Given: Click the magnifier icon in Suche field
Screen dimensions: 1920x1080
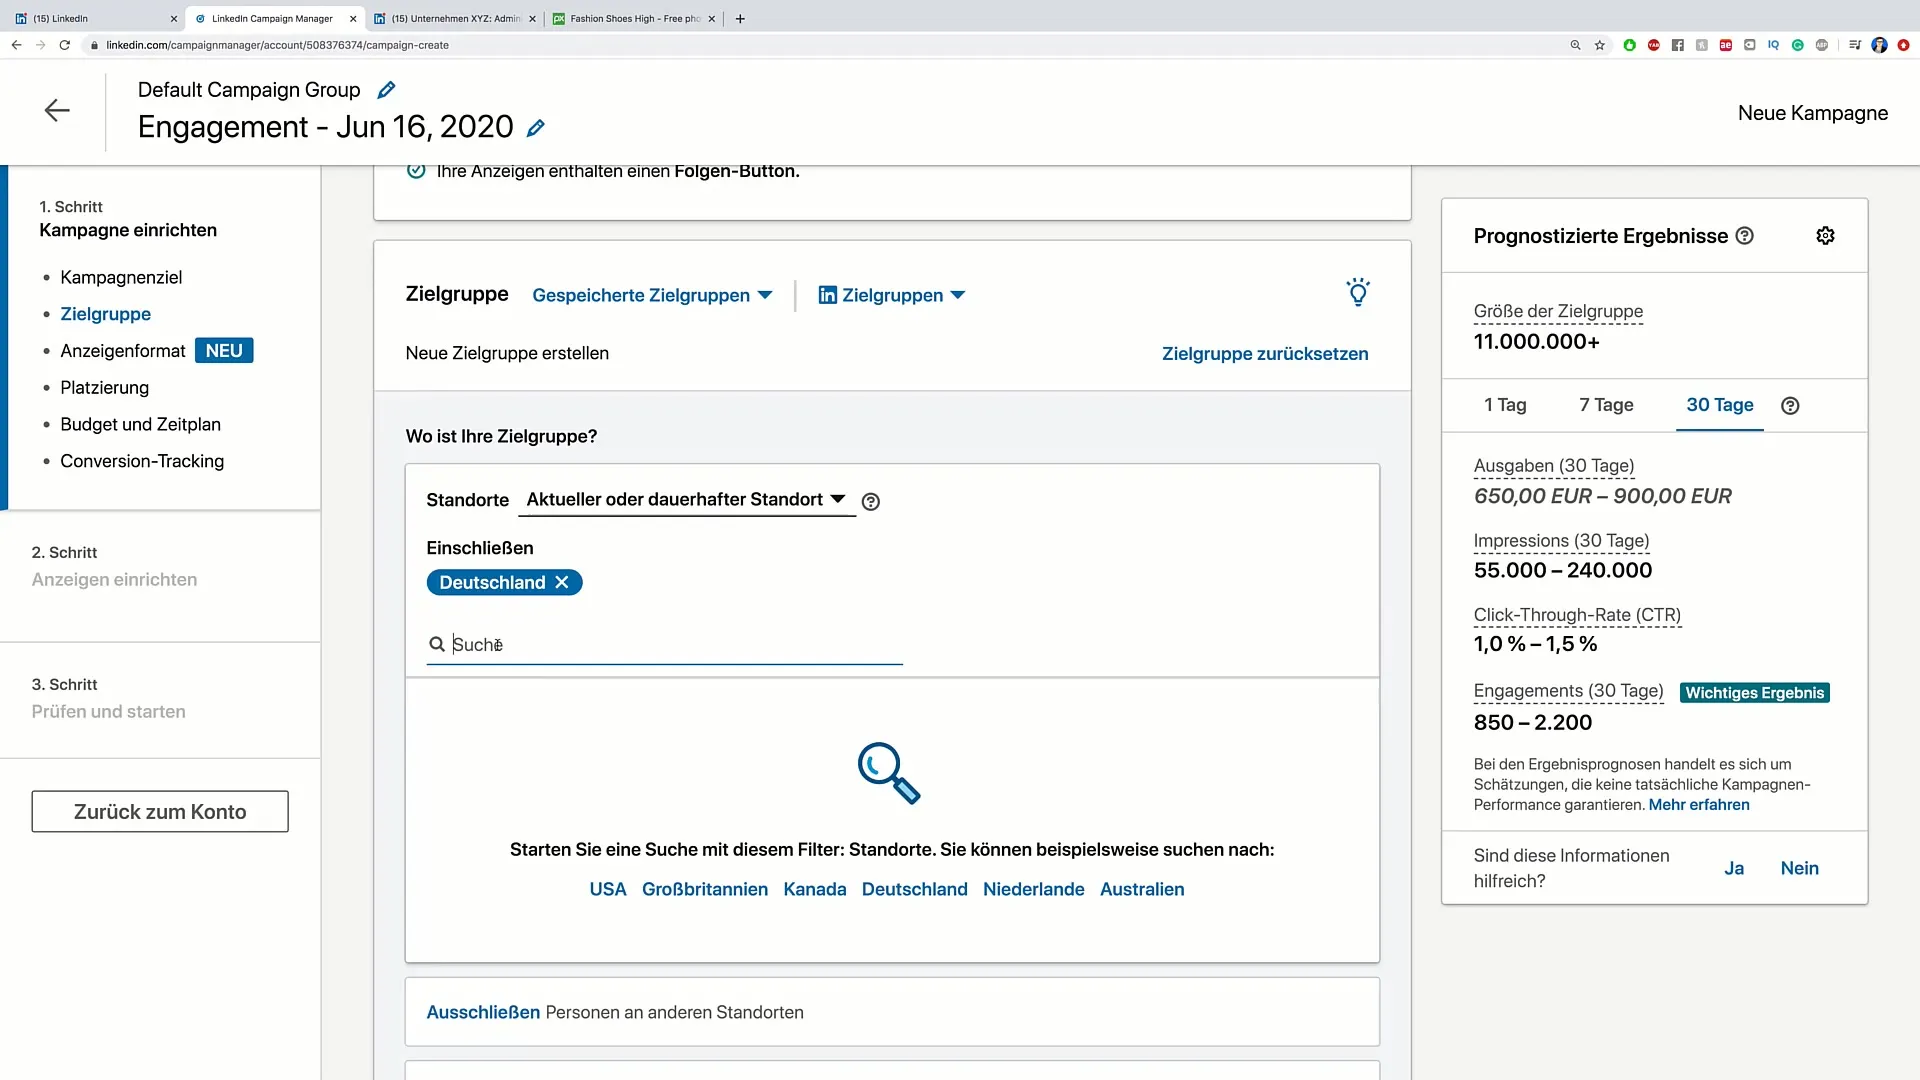Looking at the screenshot, I should (437, 645).
